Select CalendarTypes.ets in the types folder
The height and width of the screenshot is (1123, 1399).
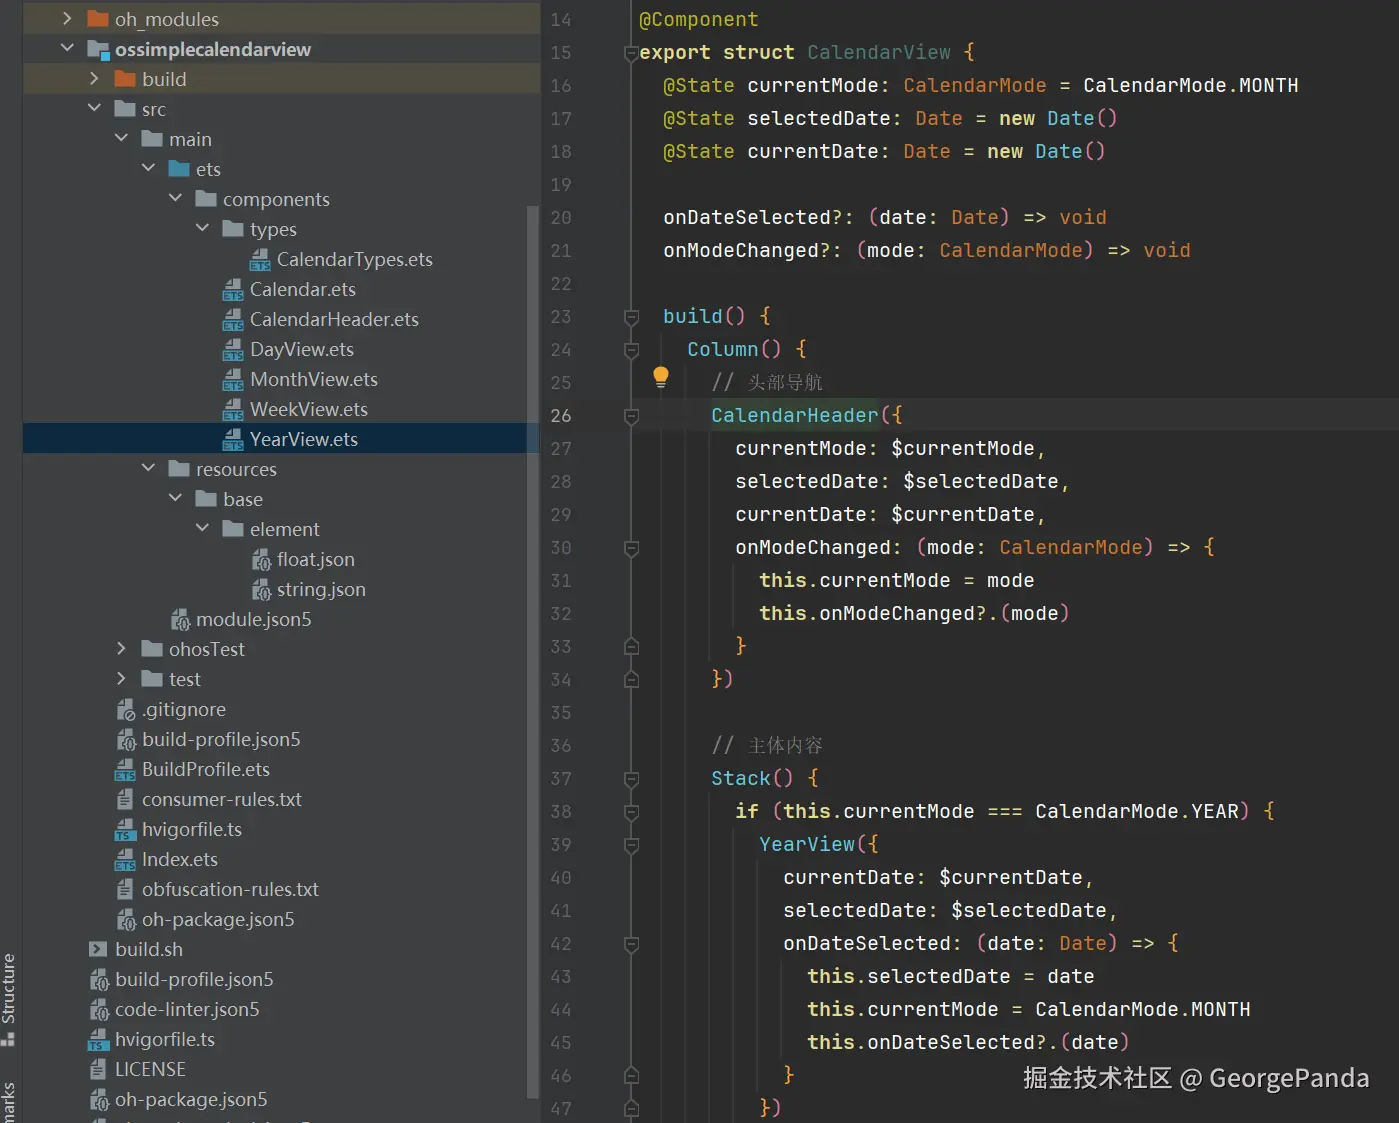[354, 259]
